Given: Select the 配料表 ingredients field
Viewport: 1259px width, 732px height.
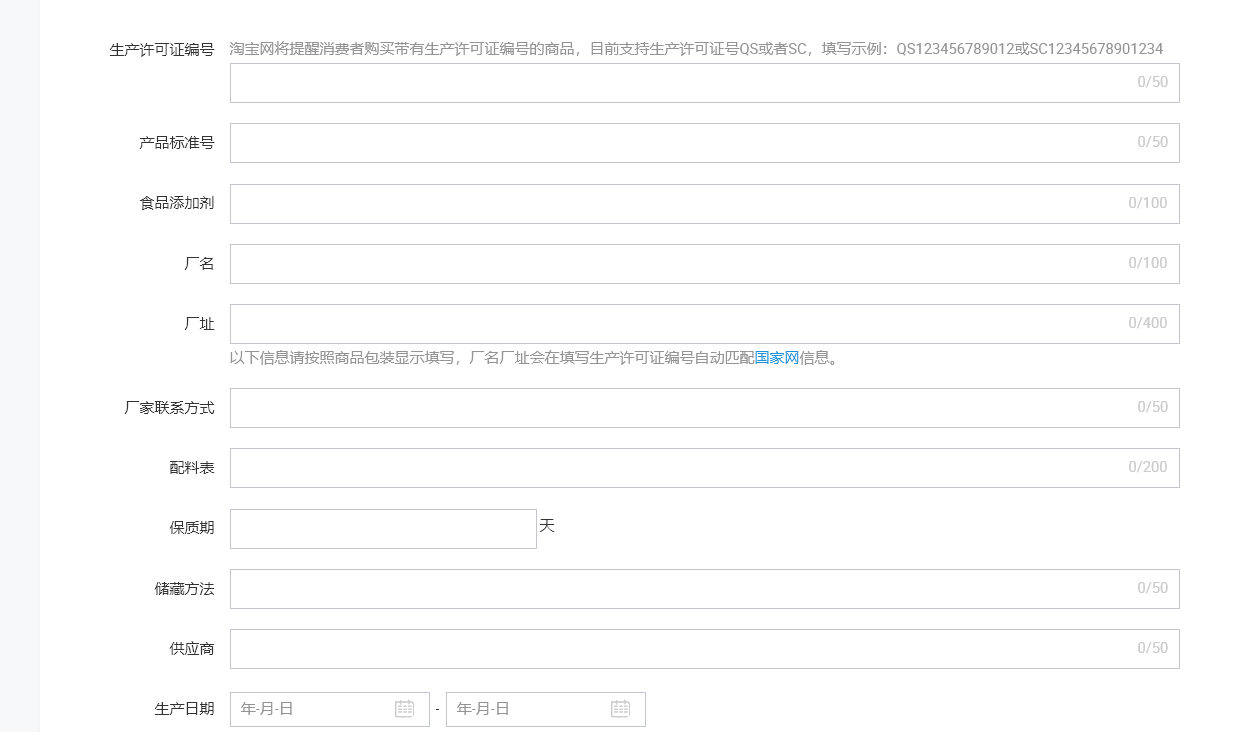Looking at the screenshot, I should point(680,468).
